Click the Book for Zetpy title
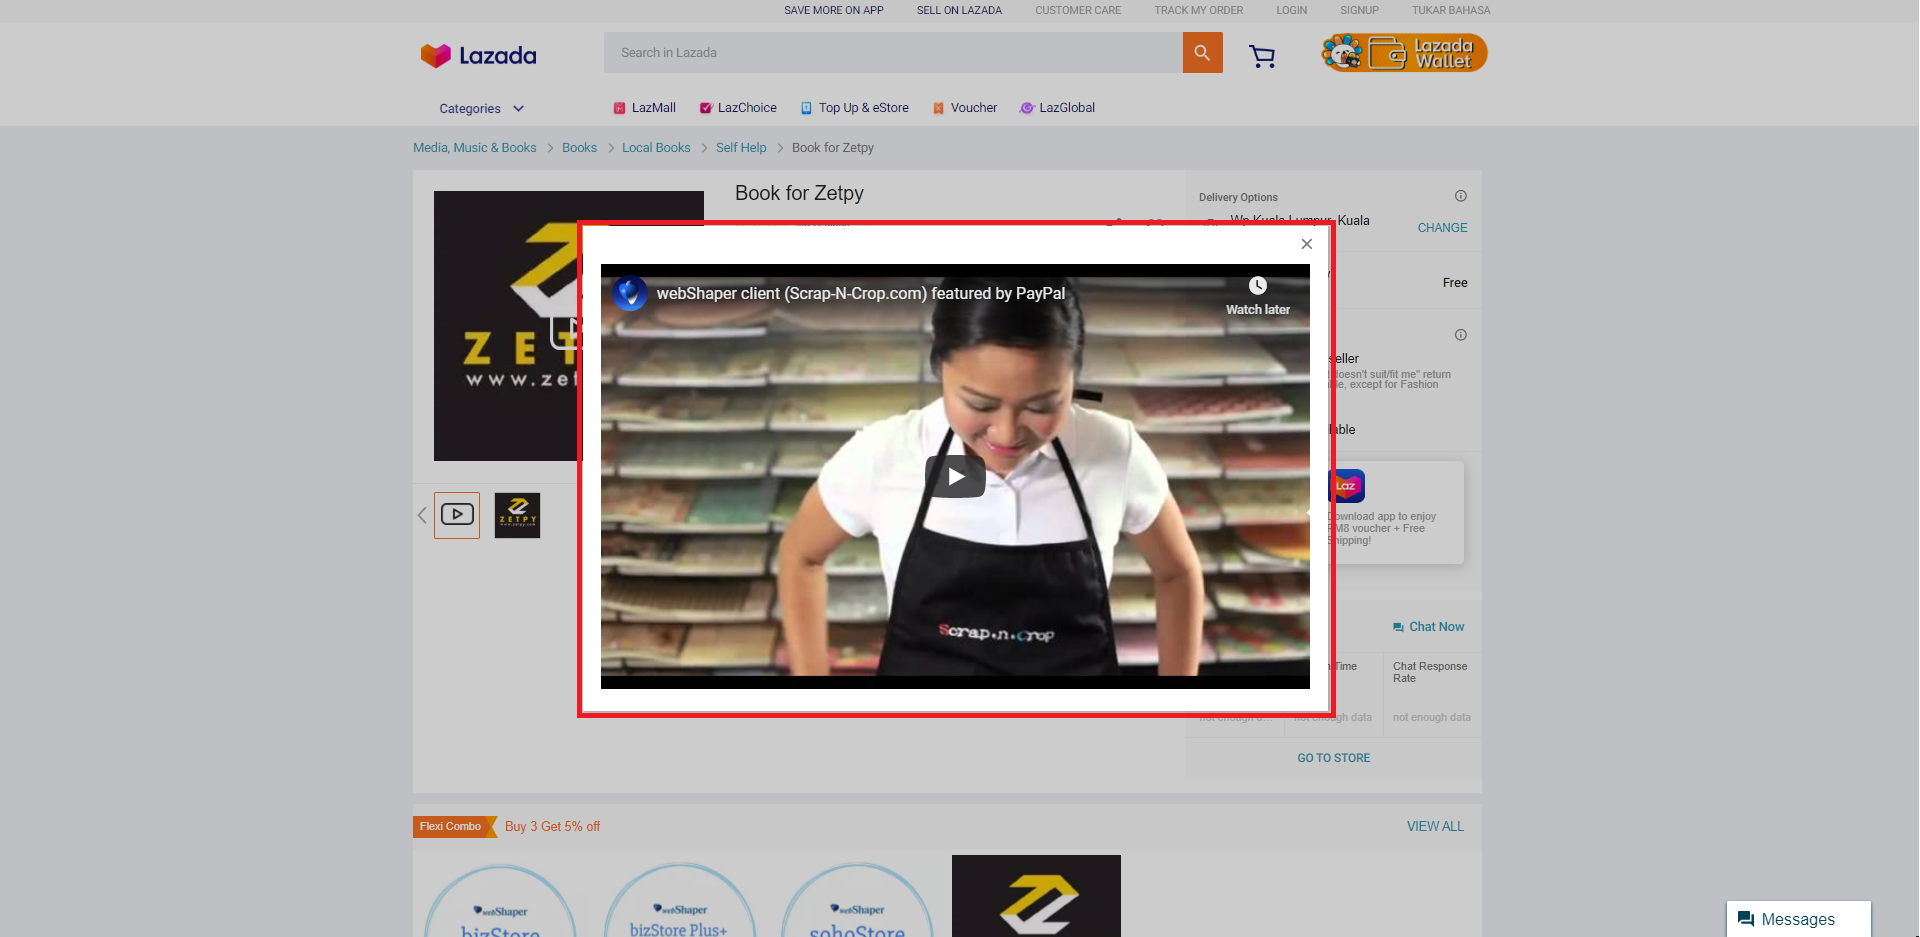 [x=799, y=193]
